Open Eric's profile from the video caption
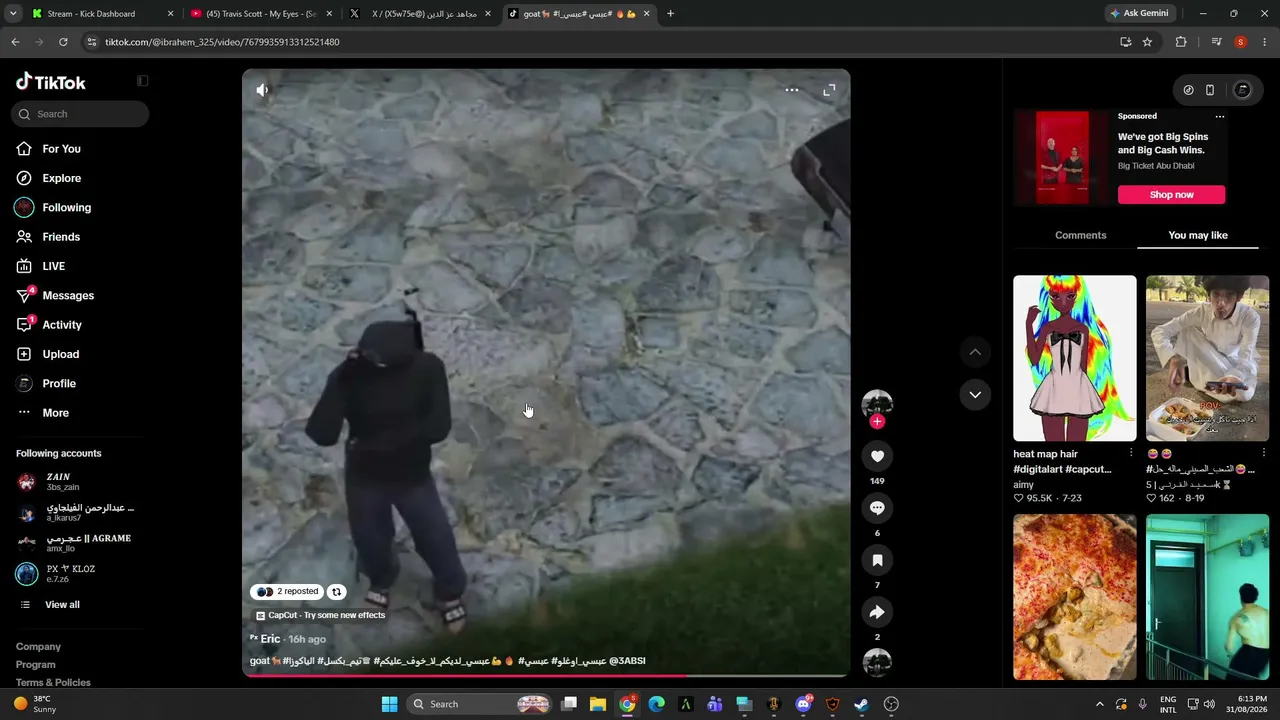The image size is (1280, 720). pyautogui.click(x=270, y=639)
